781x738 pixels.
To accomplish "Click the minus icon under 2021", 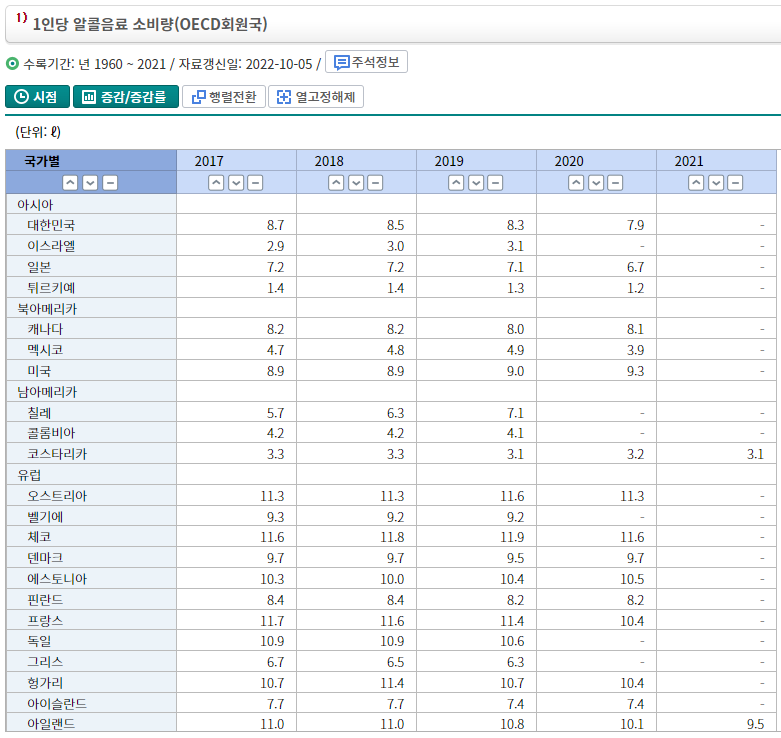I will tap(735, 183).
